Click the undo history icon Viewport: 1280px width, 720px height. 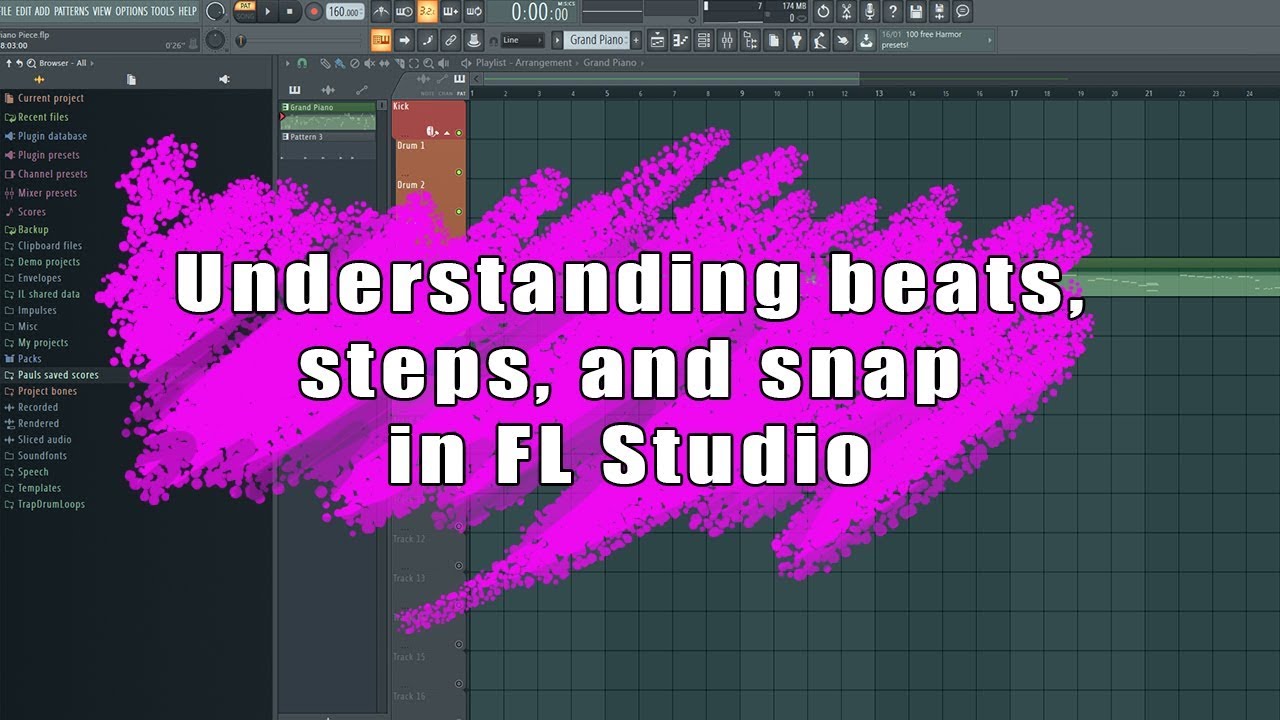click(x=823, y=12)
